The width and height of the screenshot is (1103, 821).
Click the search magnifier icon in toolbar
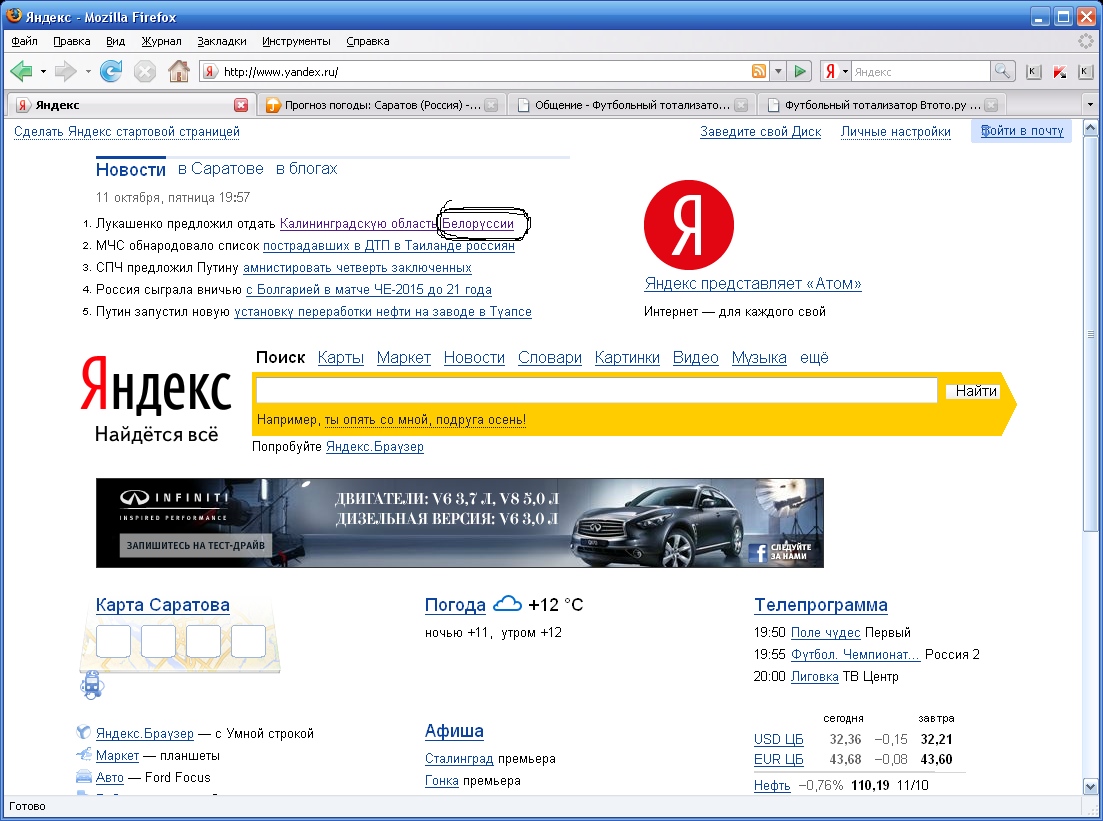(1002, 71)
